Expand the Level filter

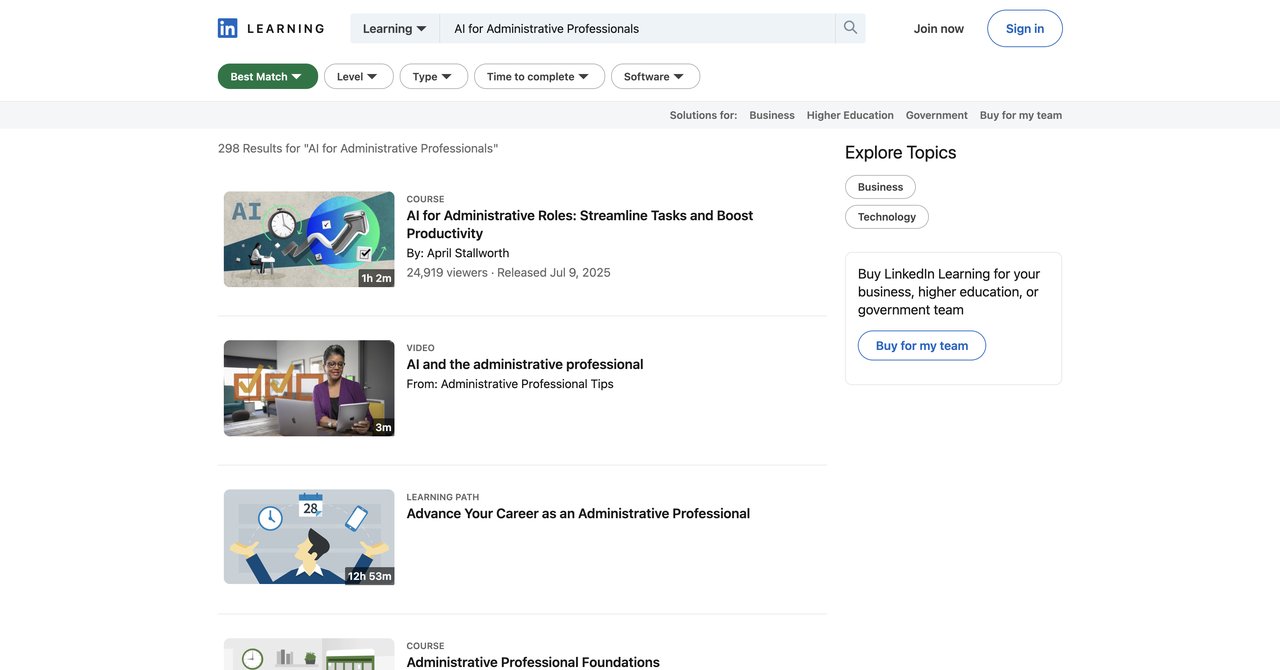coord(358,76)
